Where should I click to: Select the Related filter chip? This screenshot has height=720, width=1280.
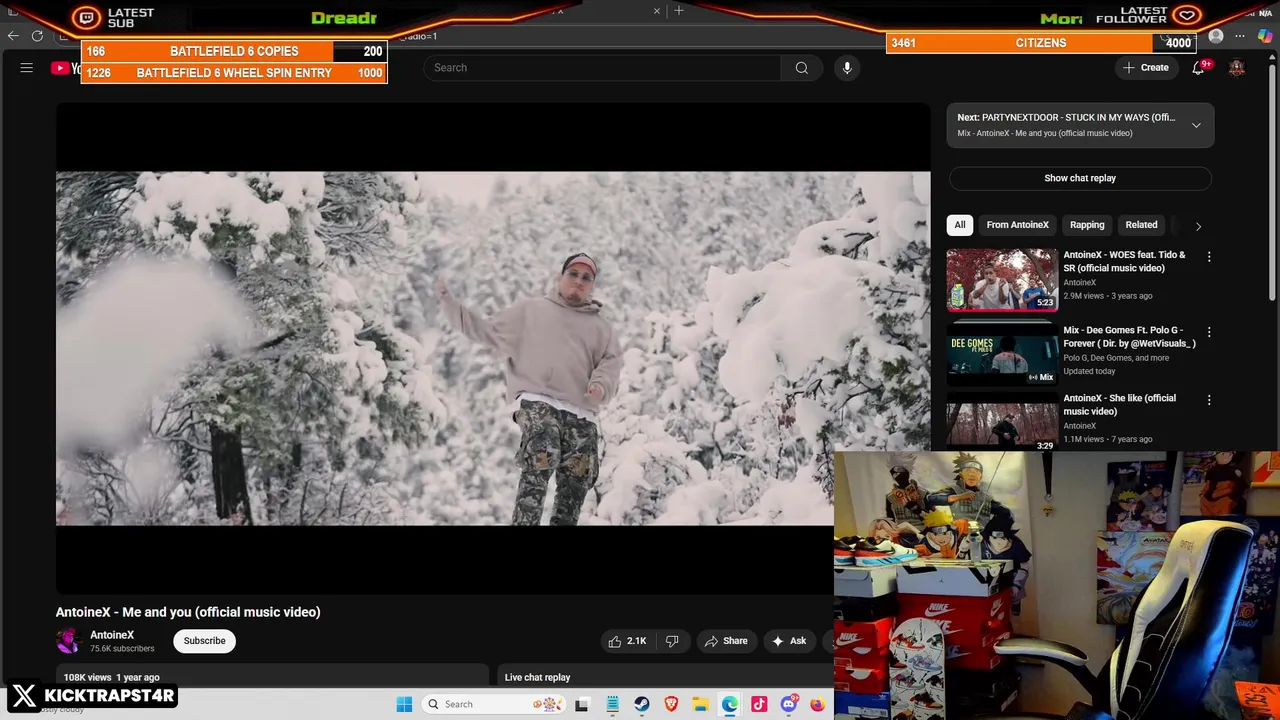click(x=1141, y=225)
